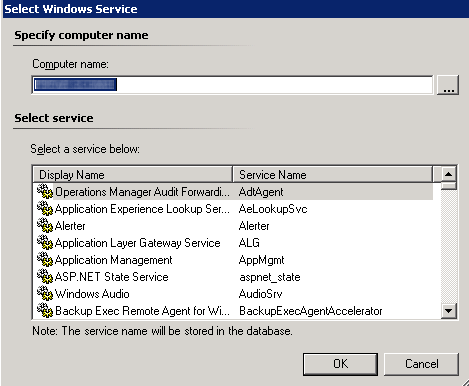Click ASP.NET State Service gear icon
This screenshot has height=386, width=469.
pos(45,276)
